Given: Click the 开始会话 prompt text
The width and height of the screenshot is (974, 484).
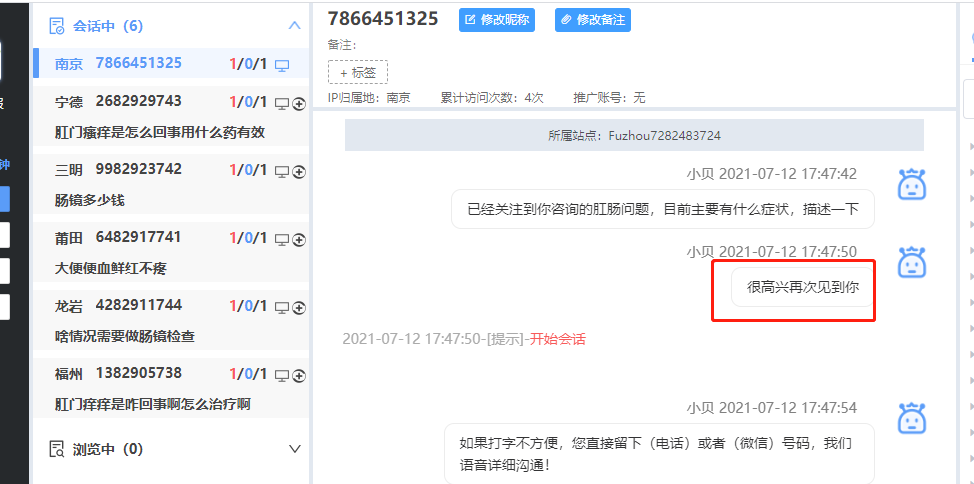Looking at the screenshot, I should point(557,339).
